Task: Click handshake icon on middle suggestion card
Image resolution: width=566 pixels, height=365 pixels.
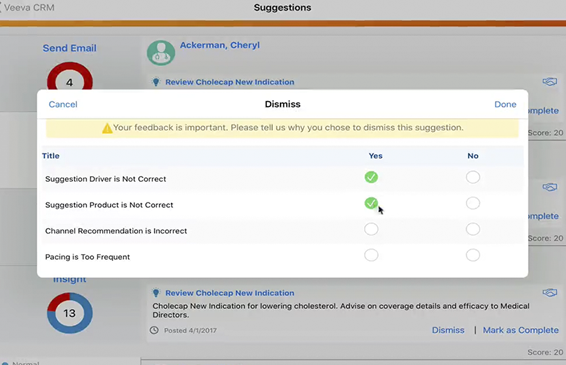Action: (550, 187)
